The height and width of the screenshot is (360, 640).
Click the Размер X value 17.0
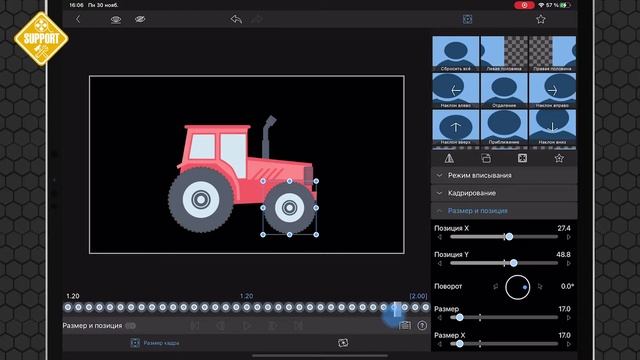pyautogui.click(x=564, y=335)
